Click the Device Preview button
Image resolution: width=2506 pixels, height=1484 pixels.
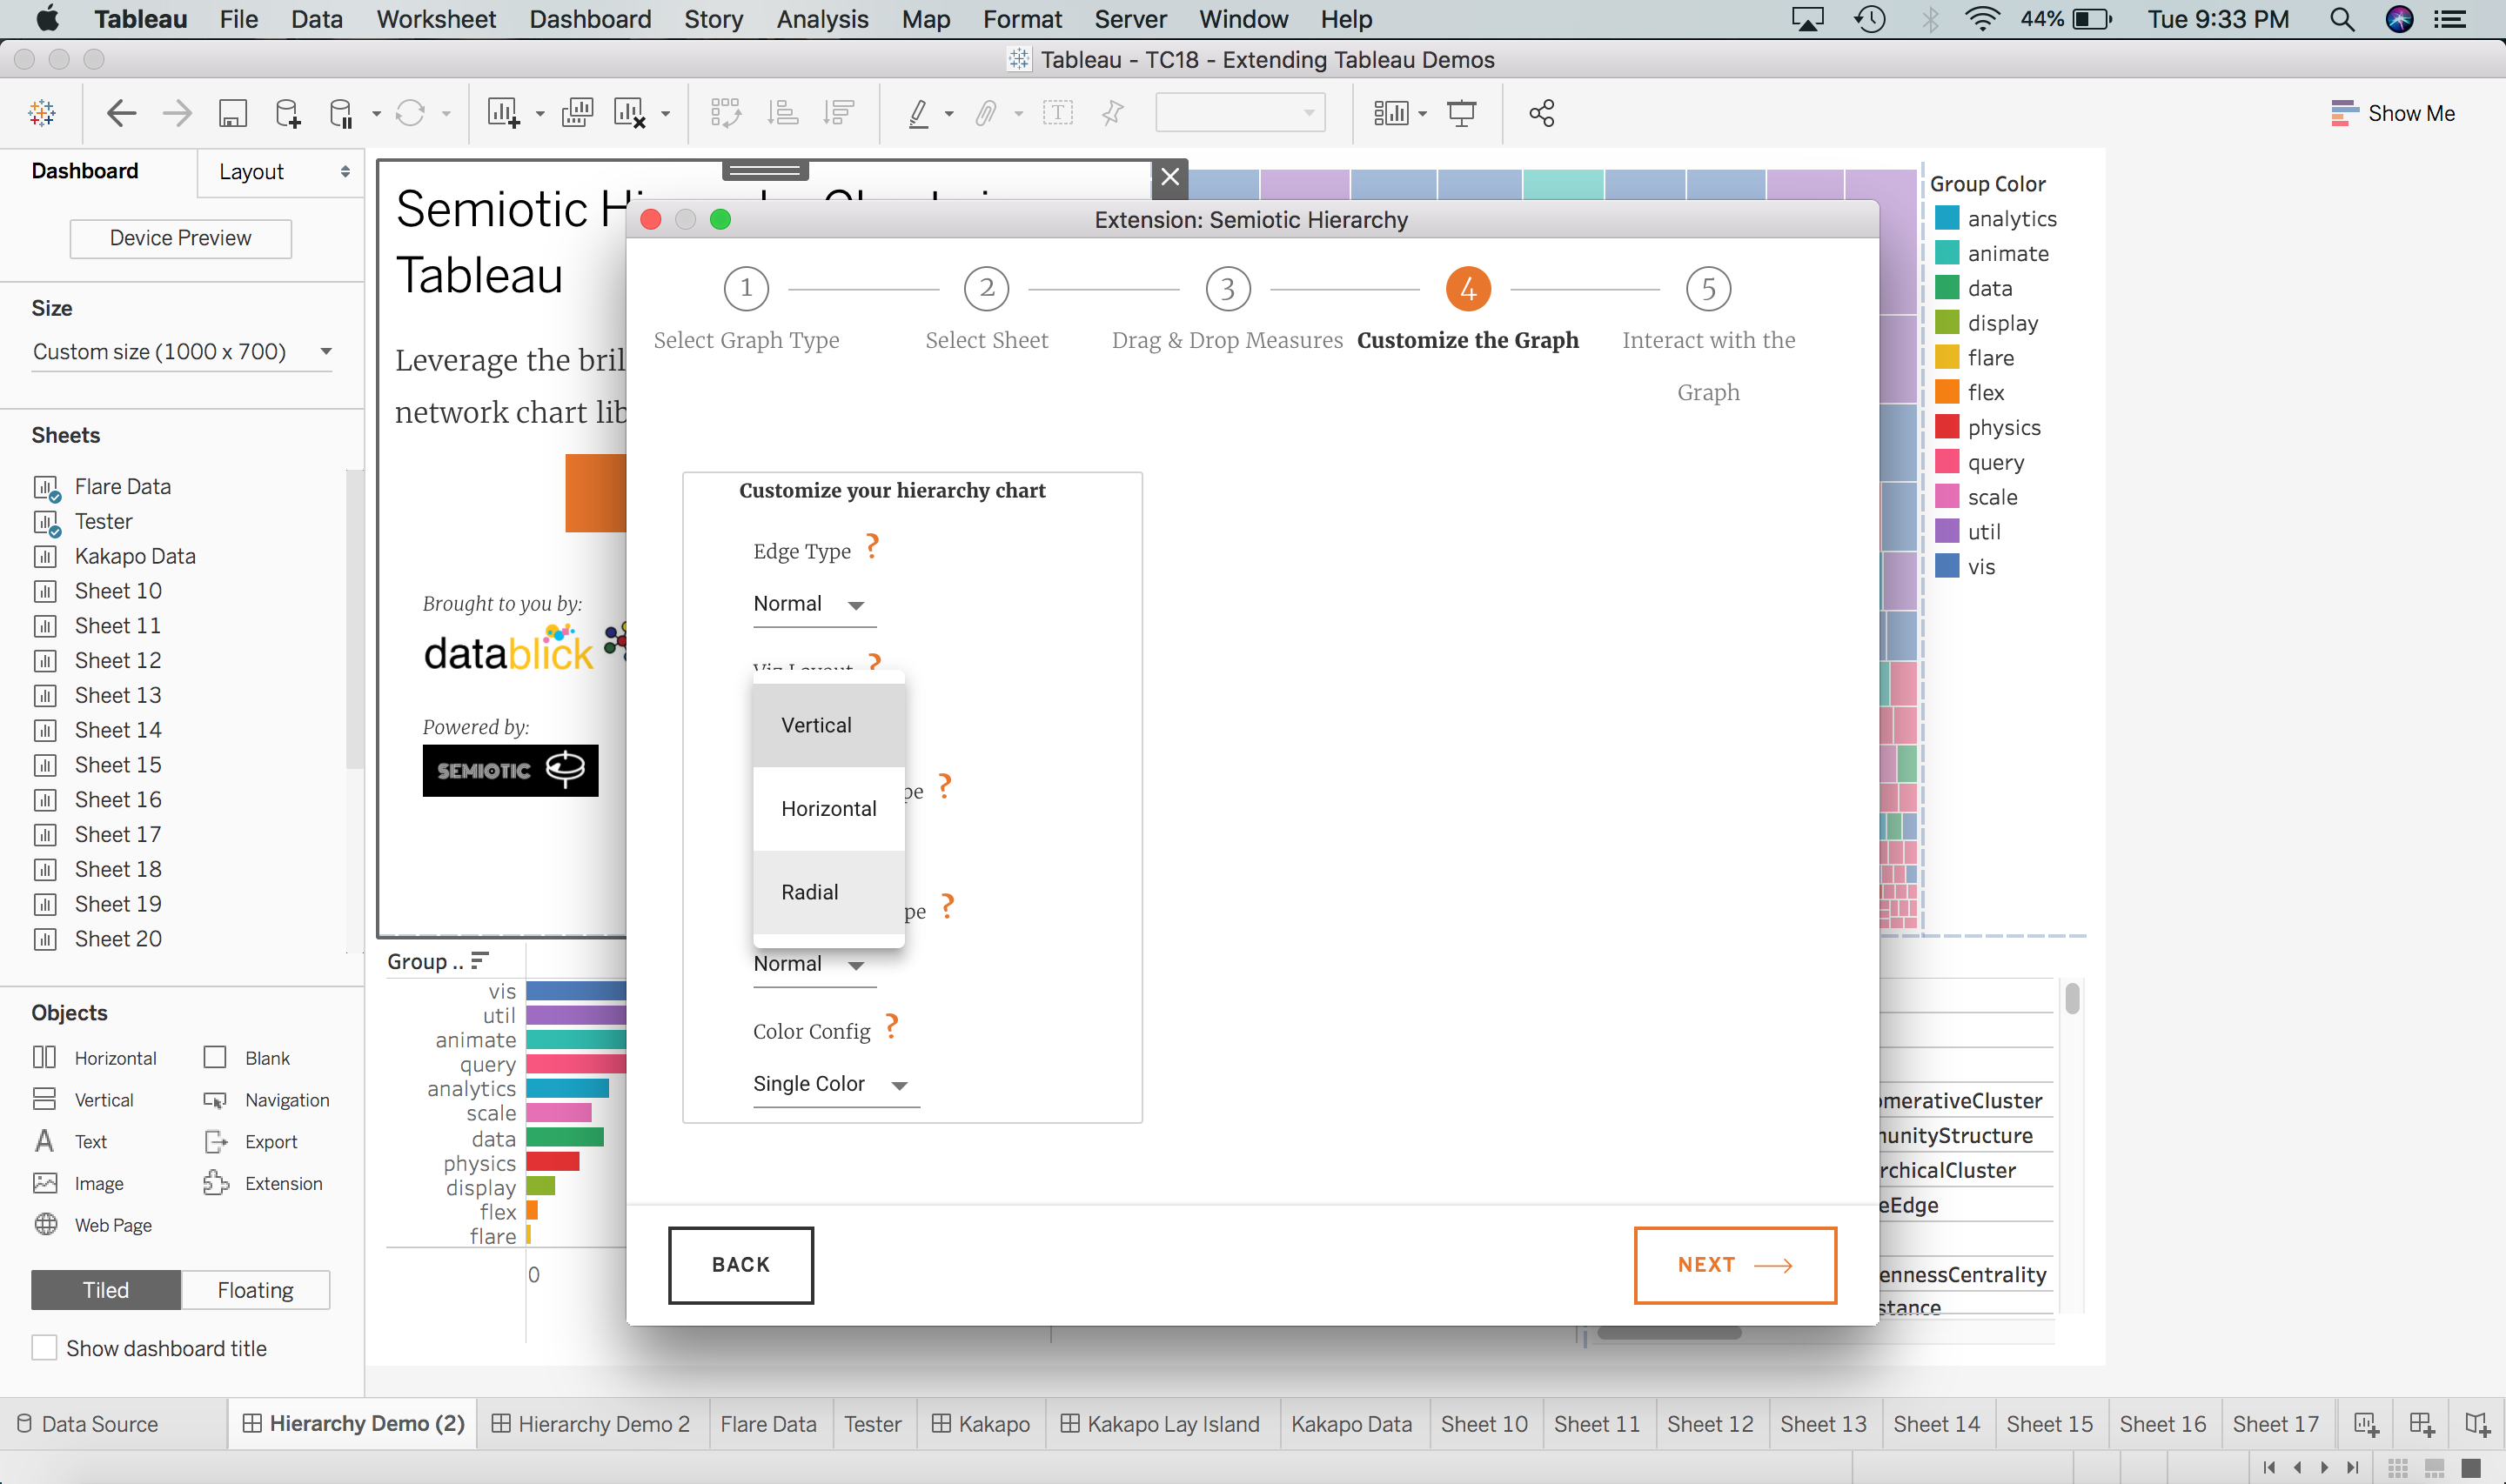181,238
